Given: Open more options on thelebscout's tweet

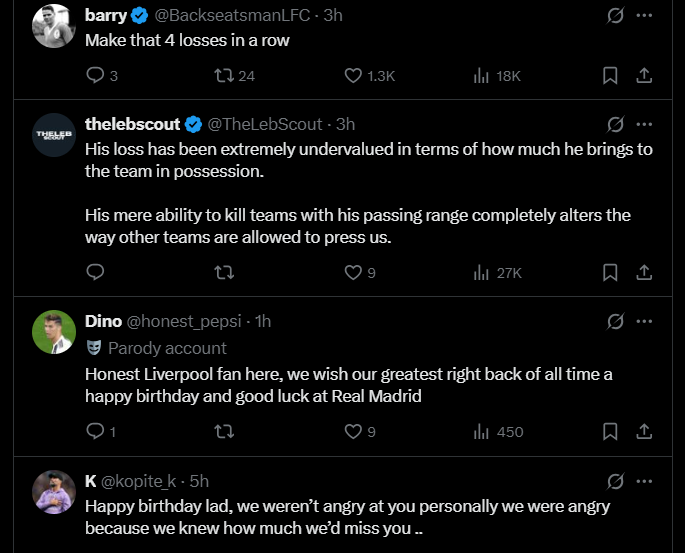Looking at the screenshot, I should [x=644, y=124].
